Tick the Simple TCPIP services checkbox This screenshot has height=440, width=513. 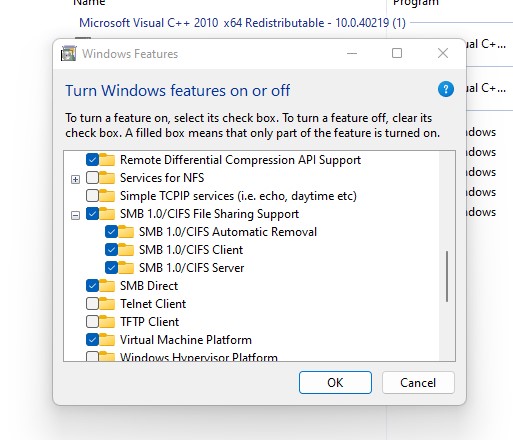[x=92, y=196]
